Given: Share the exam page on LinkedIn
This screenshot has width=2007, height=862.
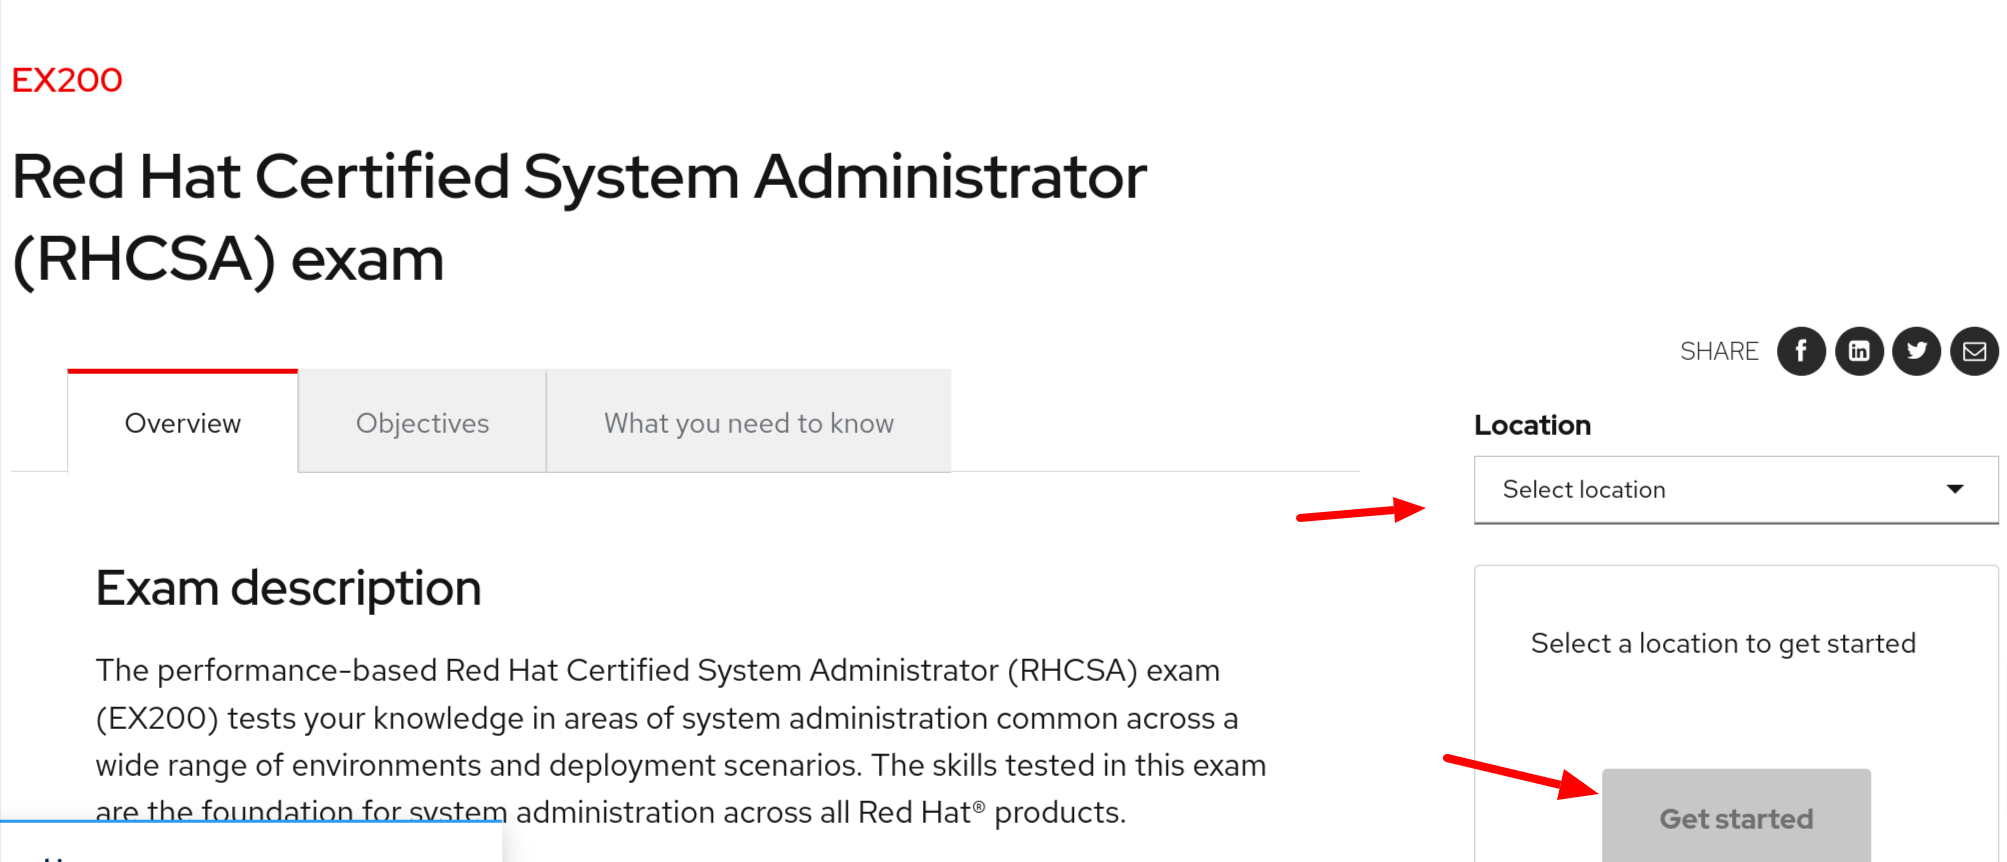Looking at the screenshot, I should click(x=1859, y=351).
